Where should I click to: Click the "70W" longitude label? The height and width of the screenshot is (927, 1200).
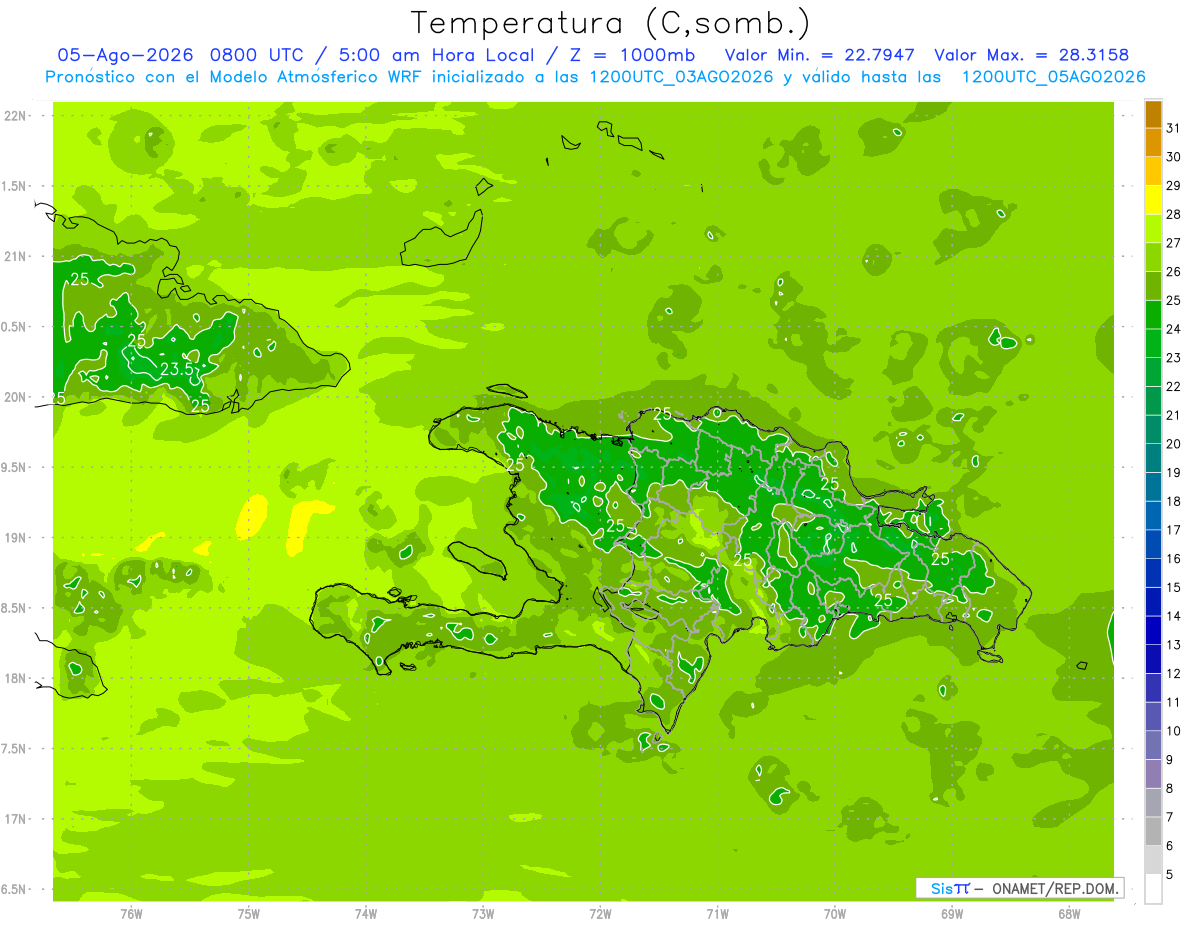(x=835, y=915)
